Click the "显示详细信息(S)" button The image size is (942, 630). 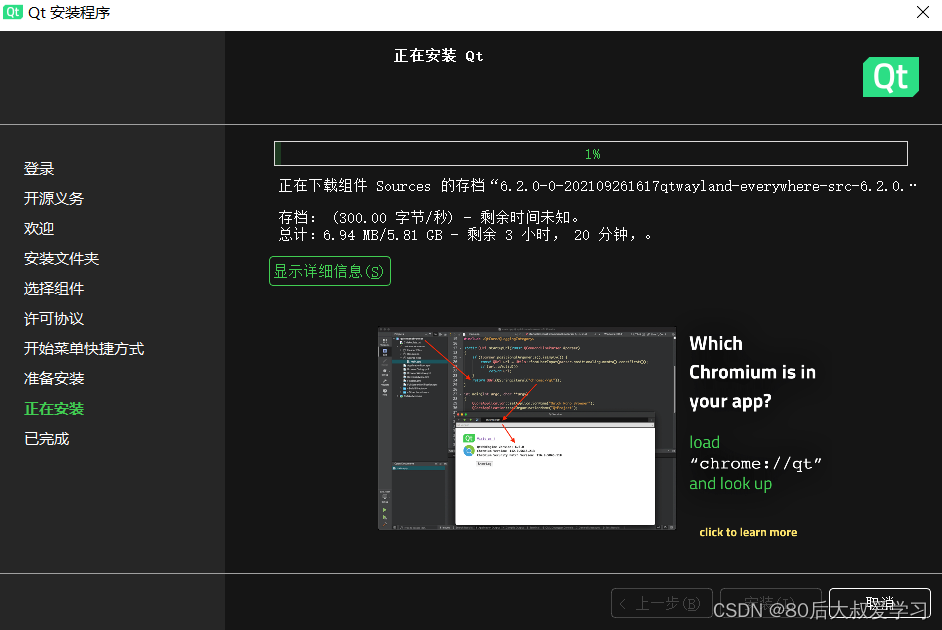[x=329, y=271]
